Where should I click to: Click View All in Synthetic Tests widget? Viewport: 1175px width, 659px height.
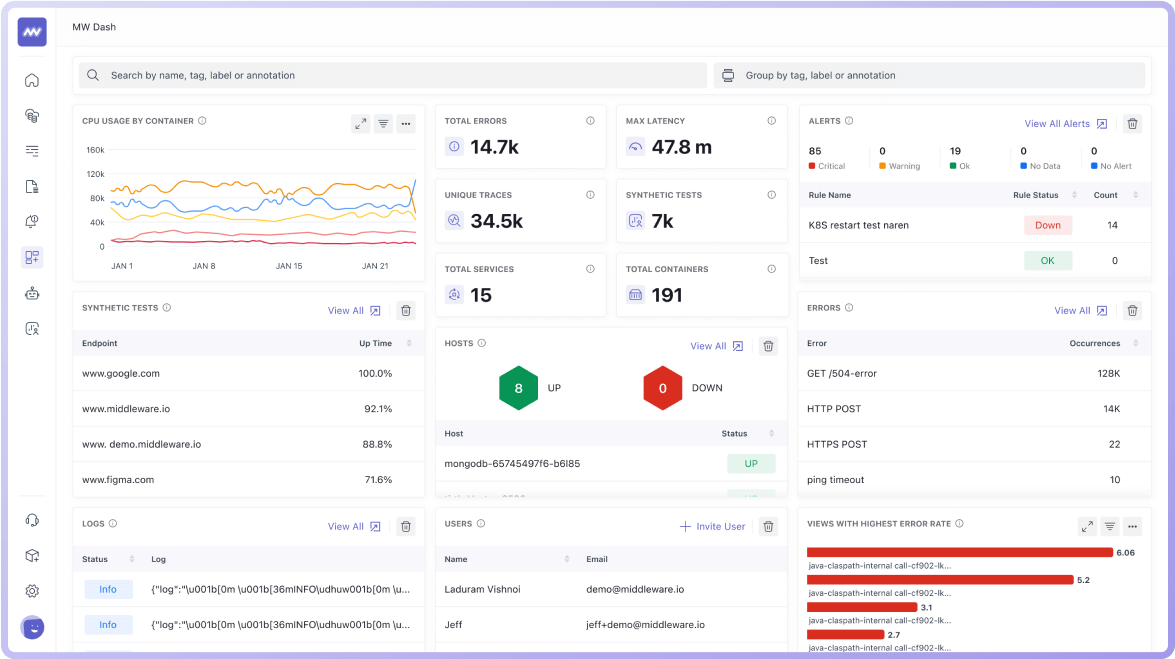pyautogui.click(x=354, y=310)
